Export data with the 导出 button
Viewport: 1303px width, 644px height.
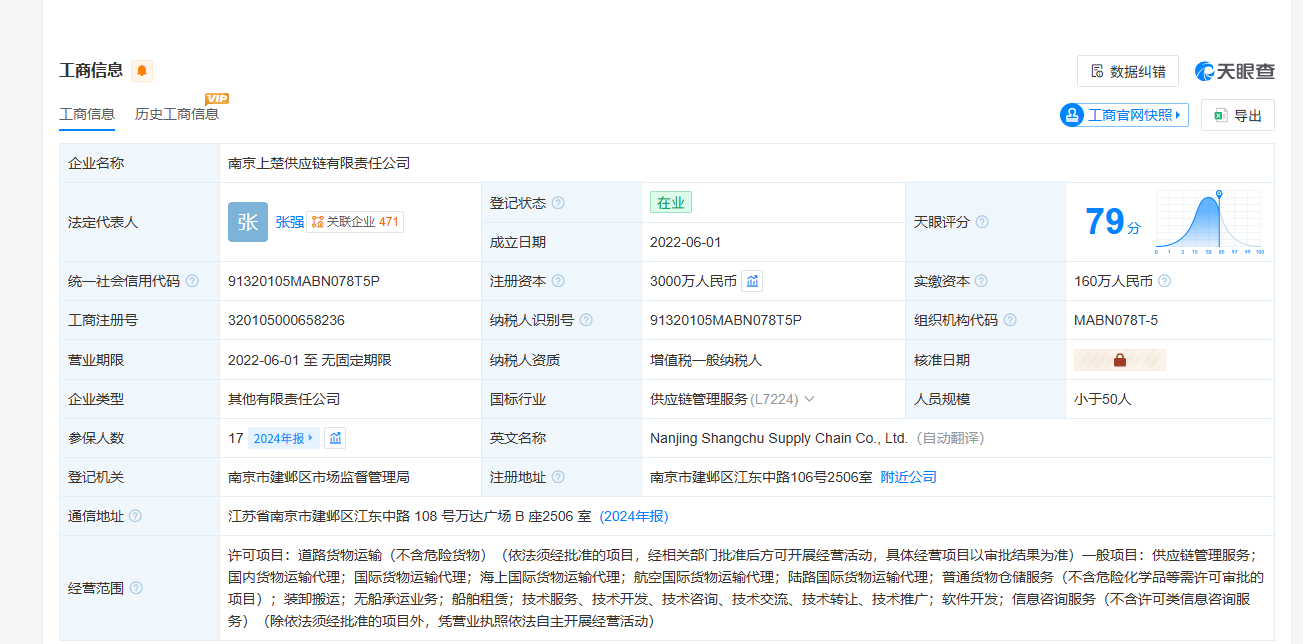1238,115
